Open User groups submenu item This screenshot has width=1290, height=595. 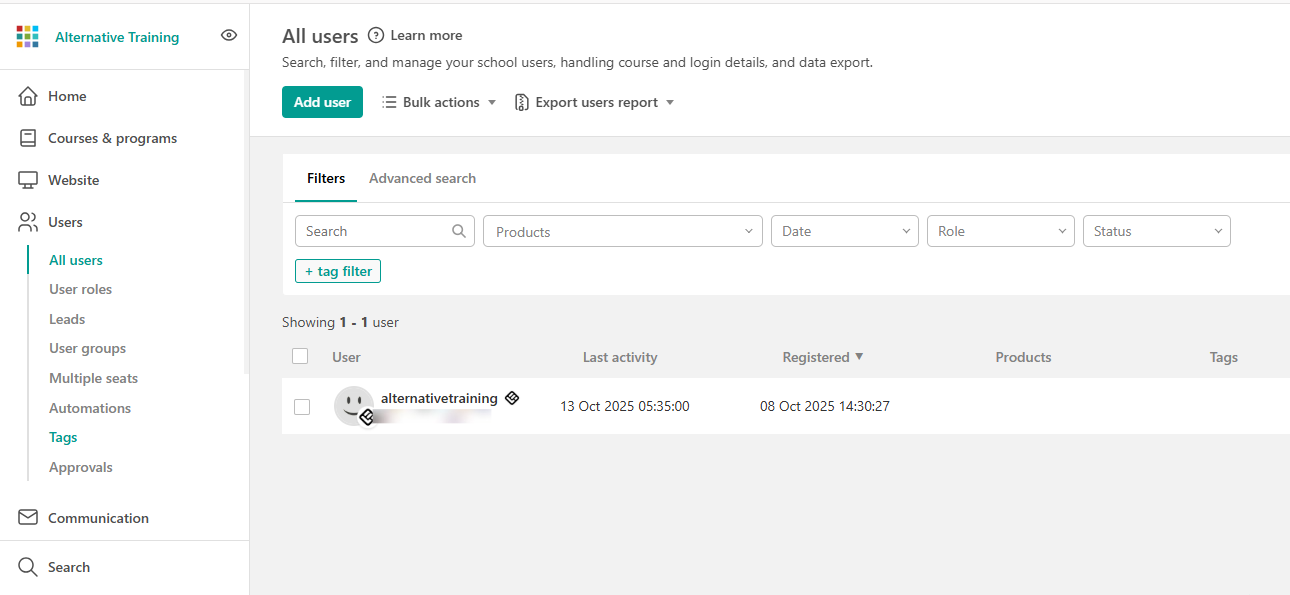(x=87, y=348)
